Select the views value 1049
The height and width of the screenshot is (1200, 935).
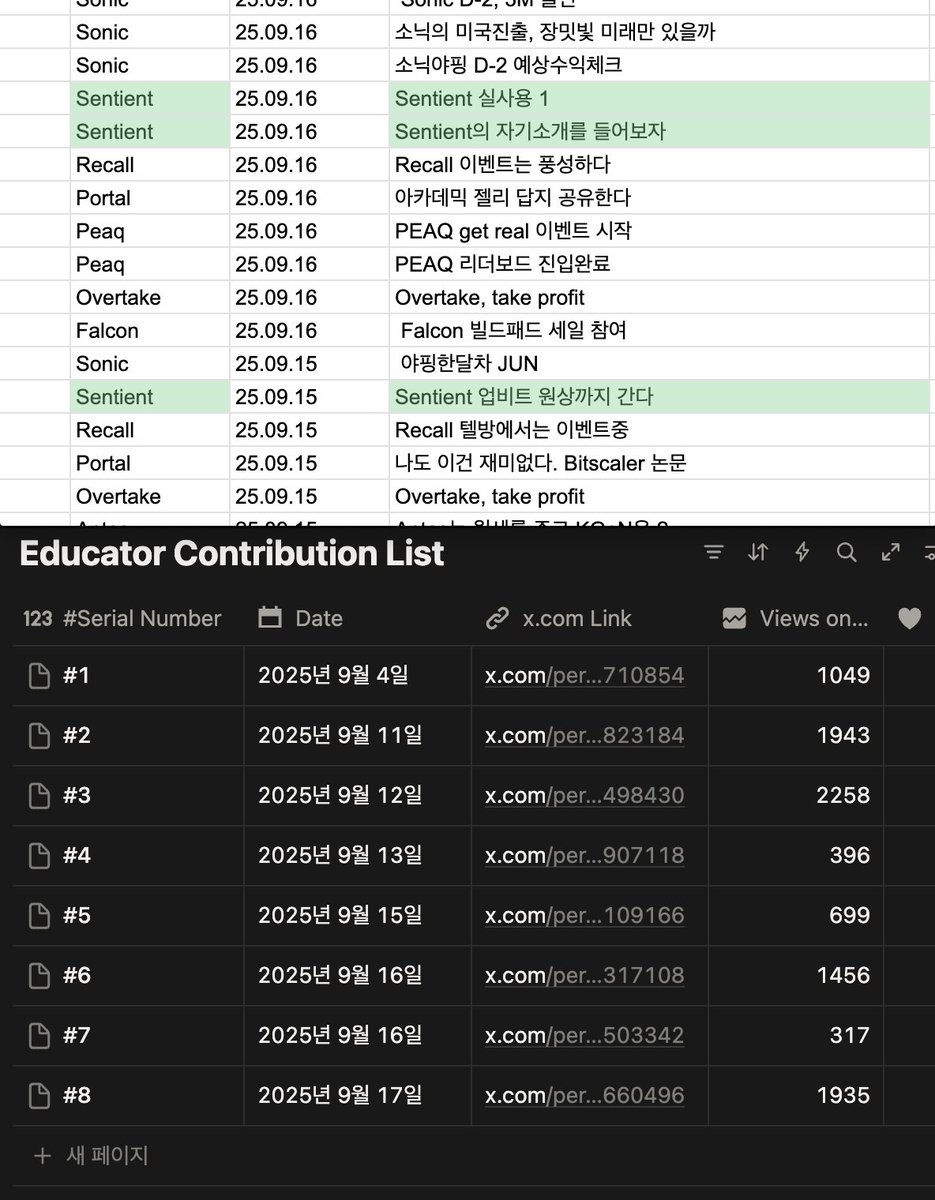point(843,676)
